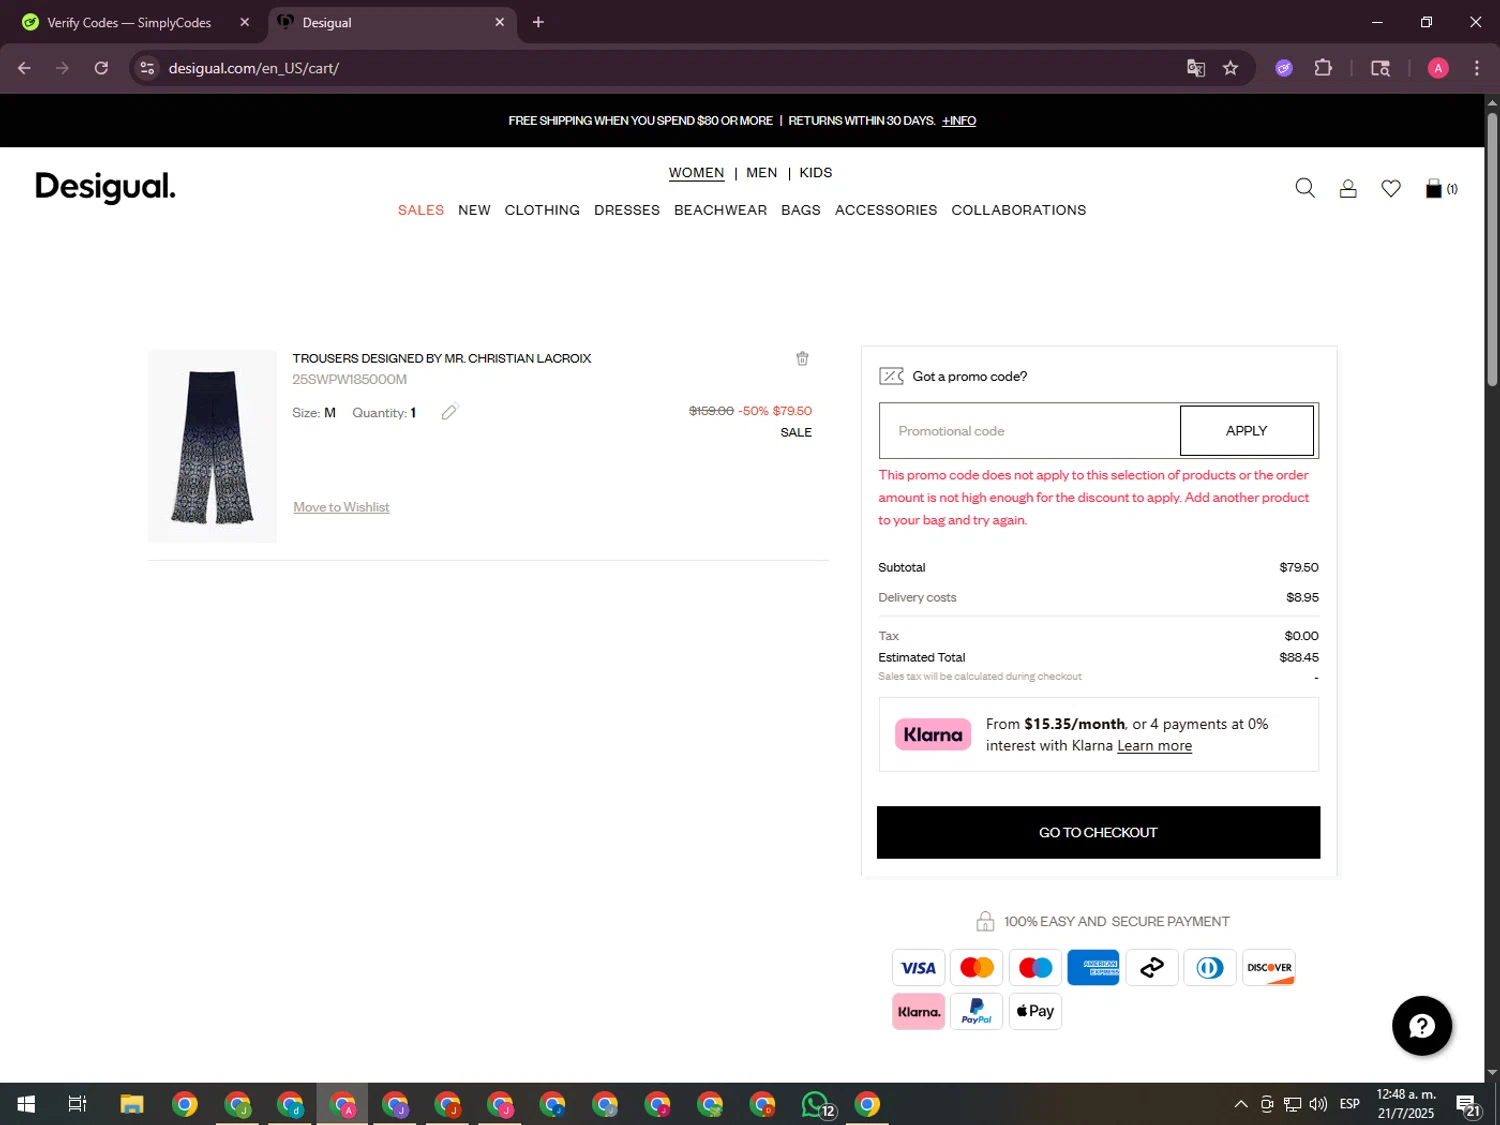The width and height of the screenshot is (1500, 1125).
Task: Open Windows Task View button
Action: (x=77, y=1104)
